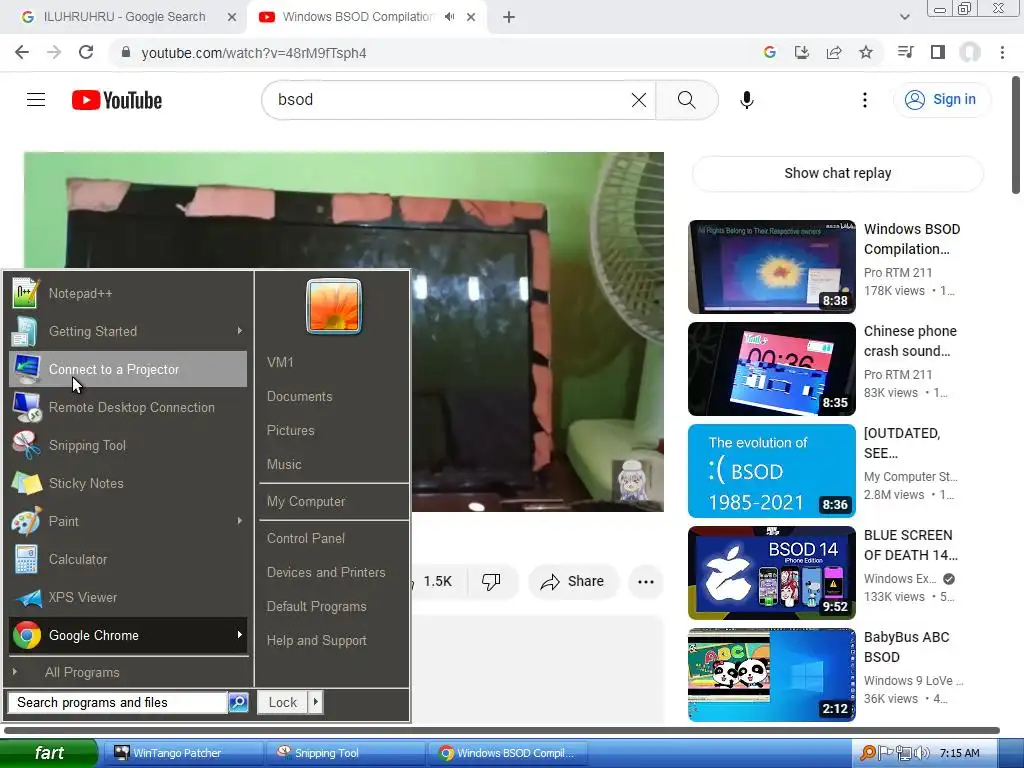Open Sticky Notes
The image size is (1024, 768).
pyautogui.click(x=128, y=483)
